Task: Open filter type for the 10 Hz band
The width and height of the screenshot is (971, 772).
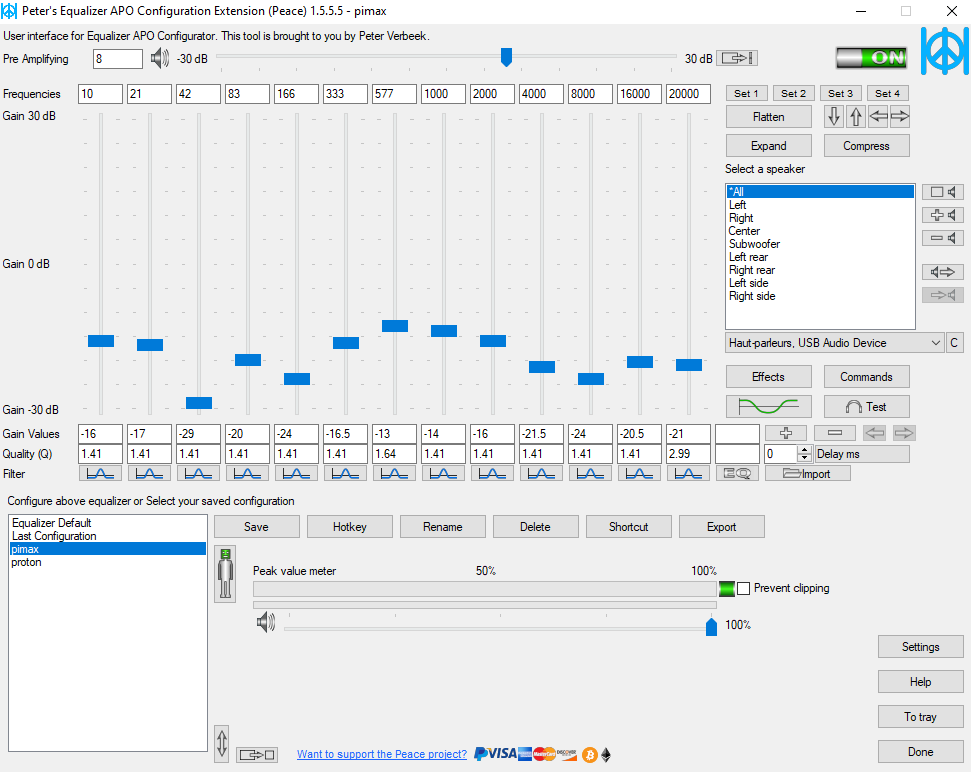Action: (x=100, y=474)
